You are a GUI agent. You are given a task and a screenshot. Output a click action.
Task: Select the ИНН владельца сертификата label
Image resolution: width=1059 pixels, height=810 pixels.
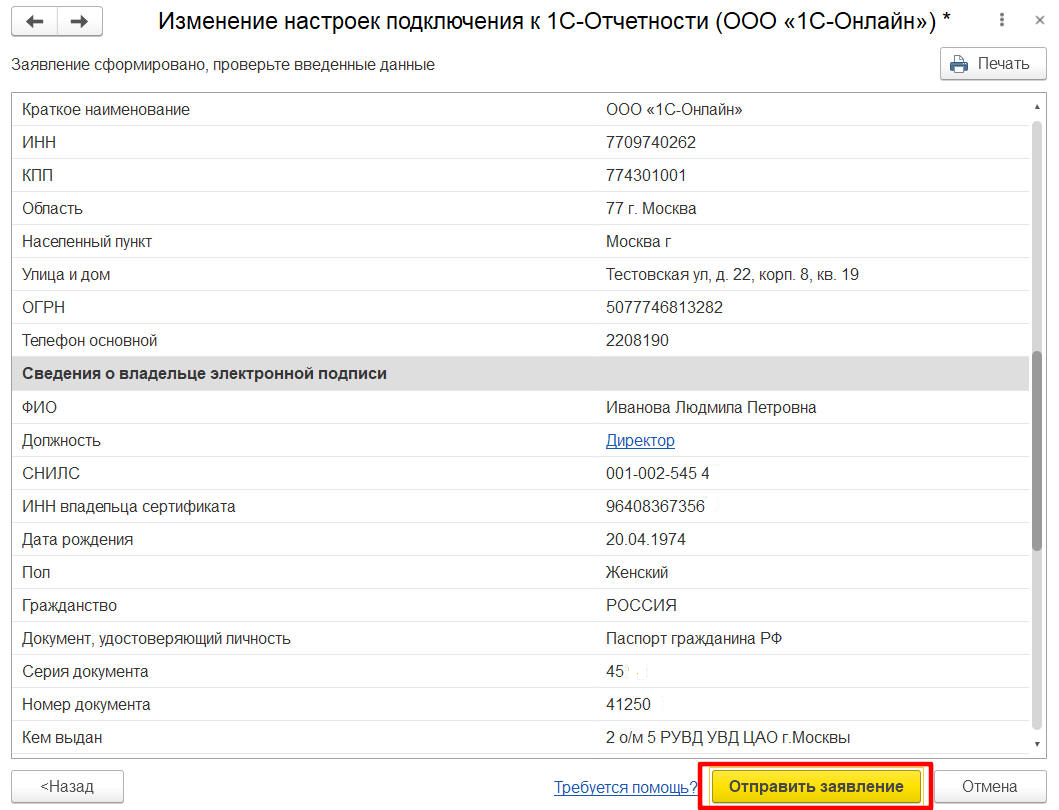(x=128, y=507)
